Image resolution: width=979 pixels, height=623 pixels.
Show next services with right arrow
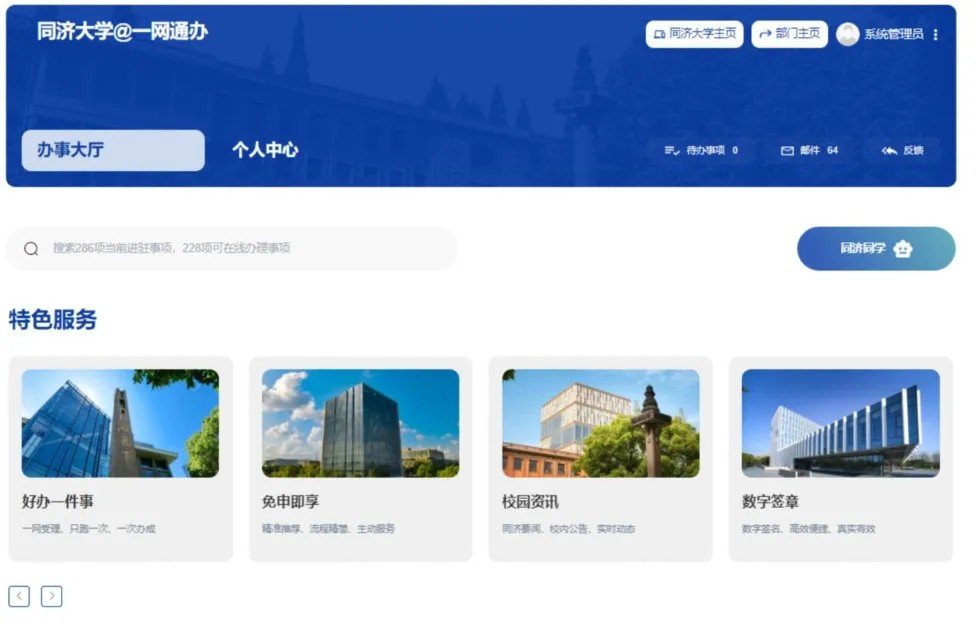tap(52, 597)
